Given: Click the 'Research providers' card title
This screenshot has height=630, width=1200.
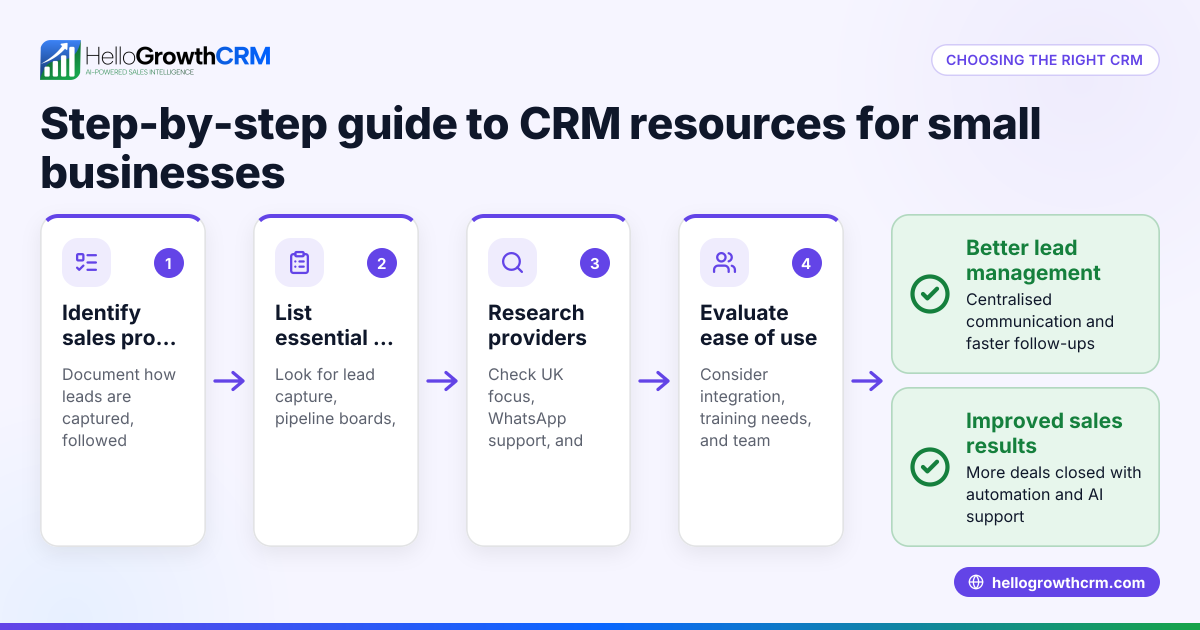Looking at the screenshot, I should pos(537,325).
